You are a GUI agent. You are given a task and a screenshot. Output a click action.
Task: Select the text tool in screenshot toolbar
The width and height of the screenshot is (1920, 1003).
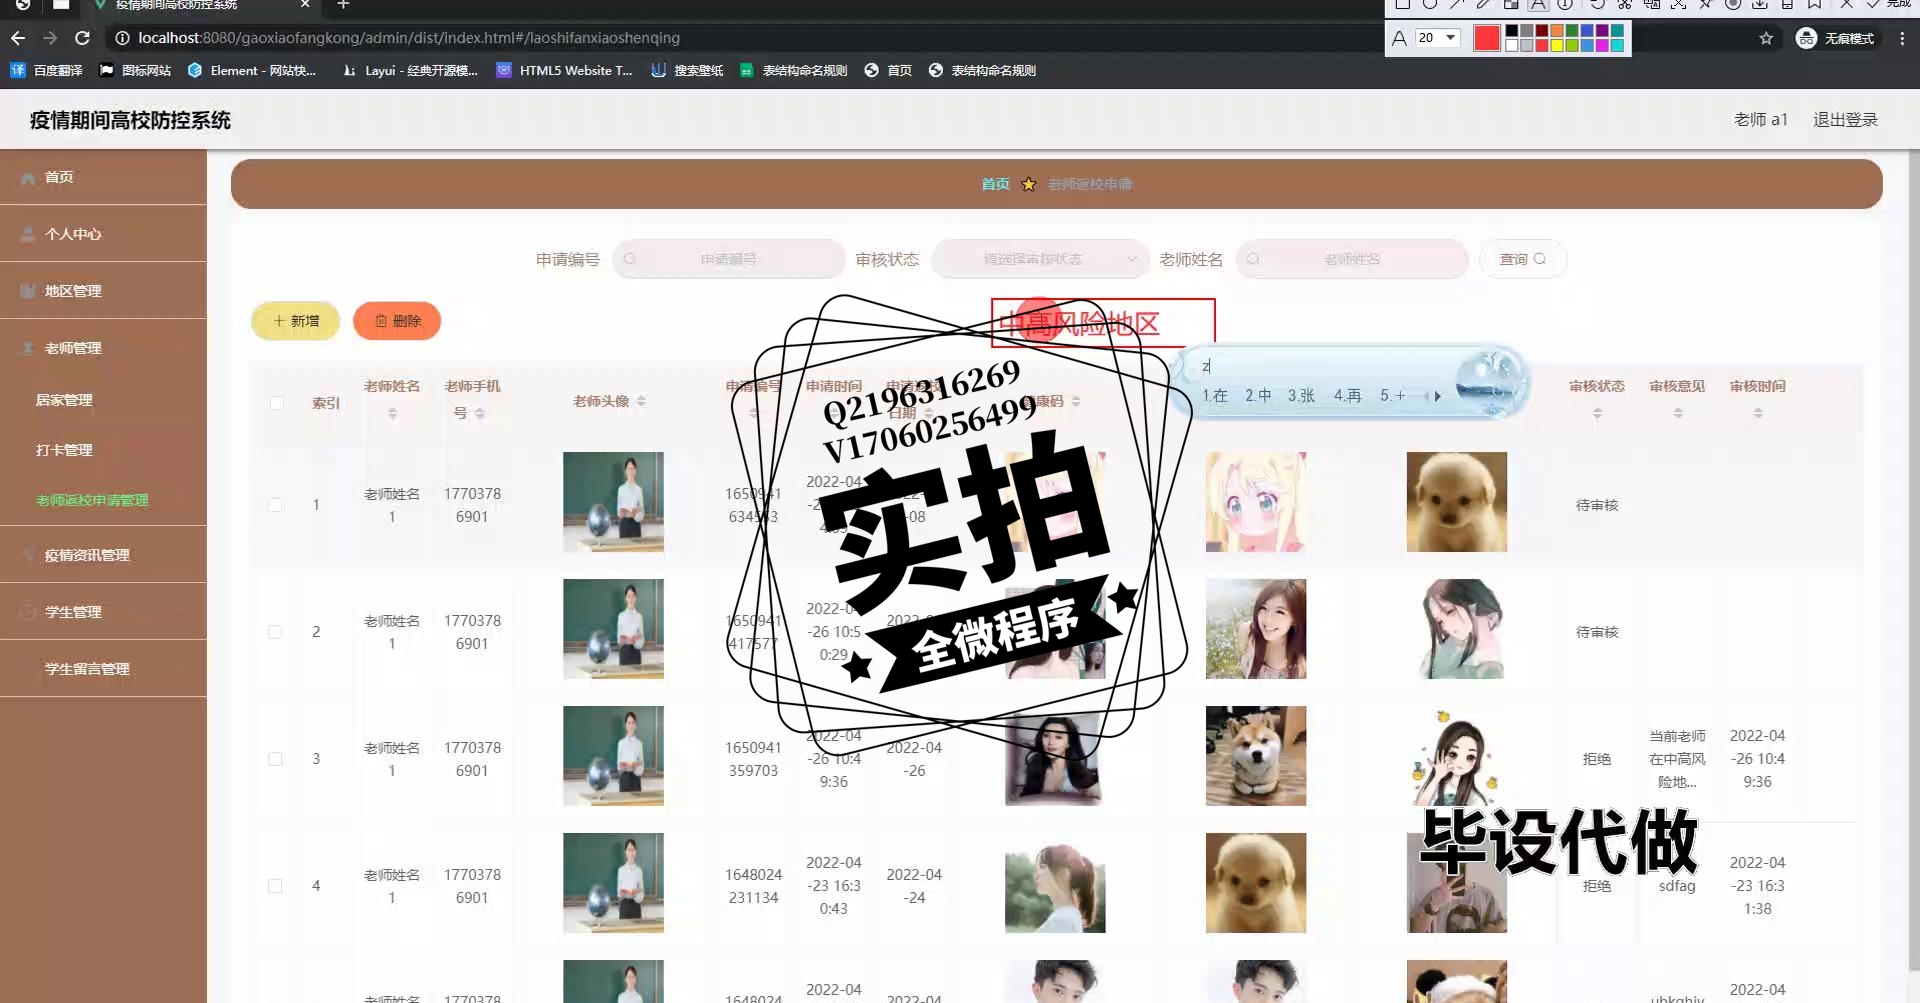tap(1538, 4)
